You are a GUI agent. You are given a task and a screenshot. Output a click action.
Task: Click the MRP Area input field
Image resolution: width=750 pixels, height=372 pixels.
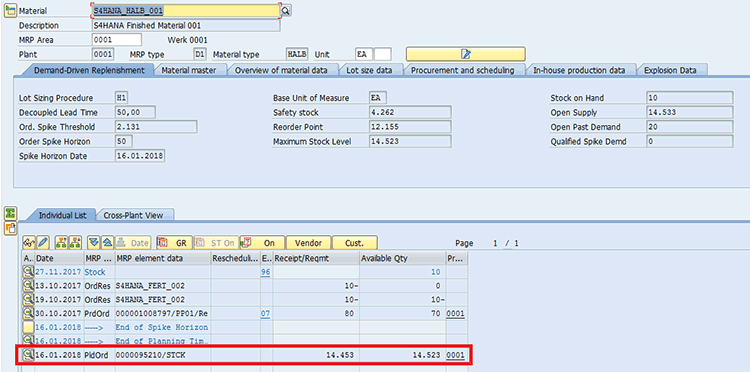(116, 40)
